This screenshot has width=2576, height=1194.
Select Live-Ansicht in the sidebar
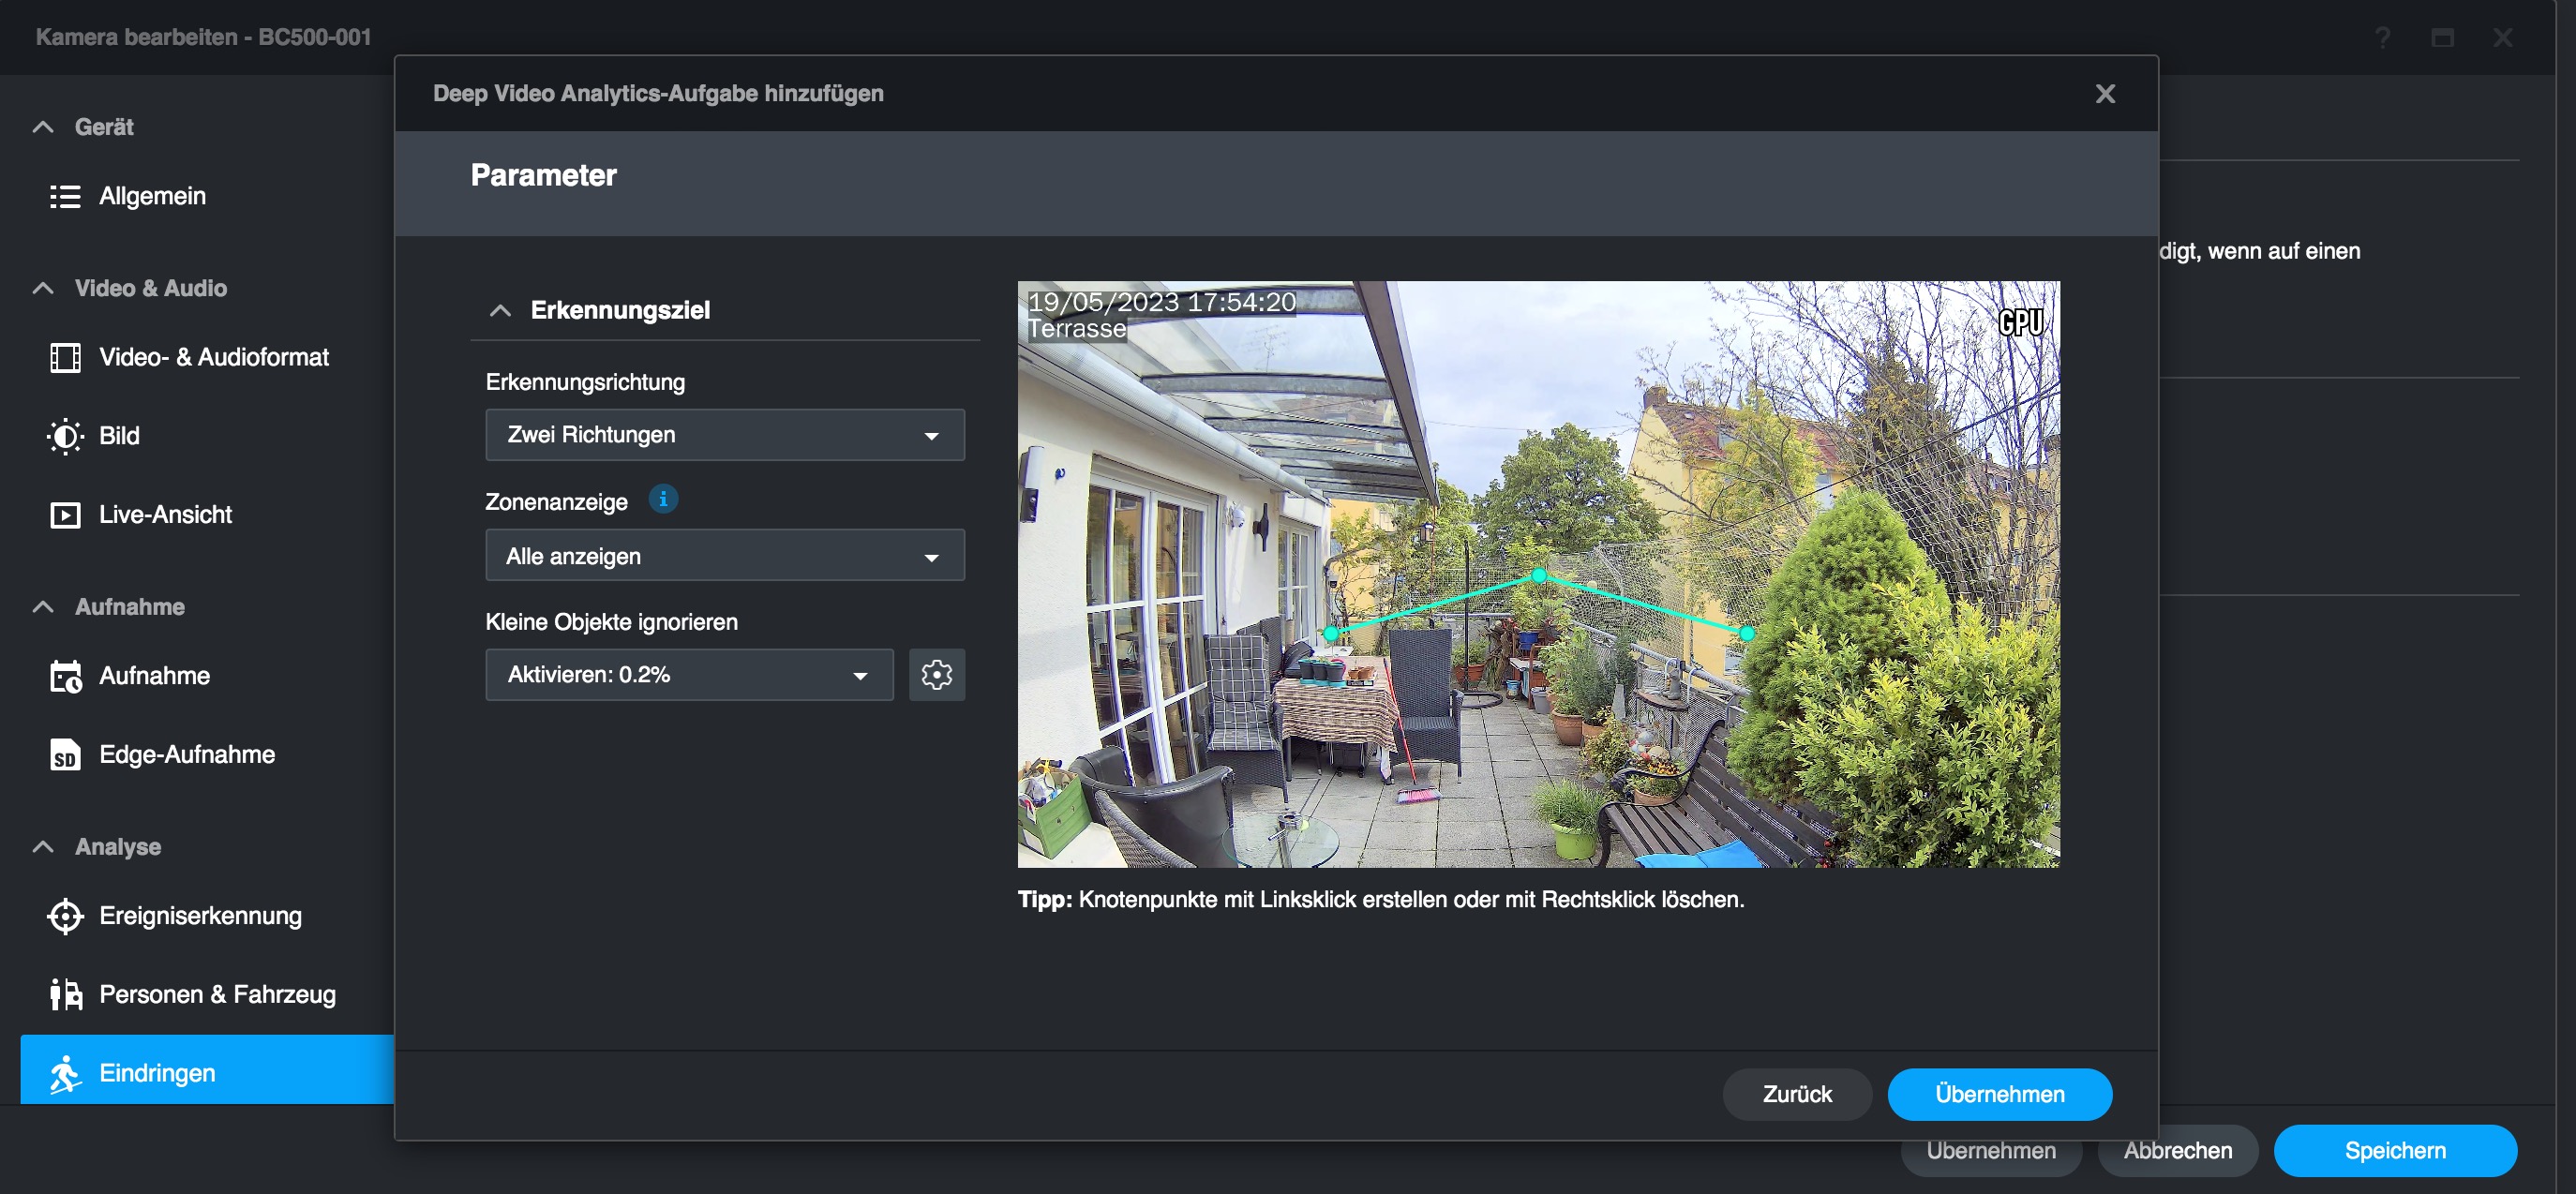(x=165, y=515)
